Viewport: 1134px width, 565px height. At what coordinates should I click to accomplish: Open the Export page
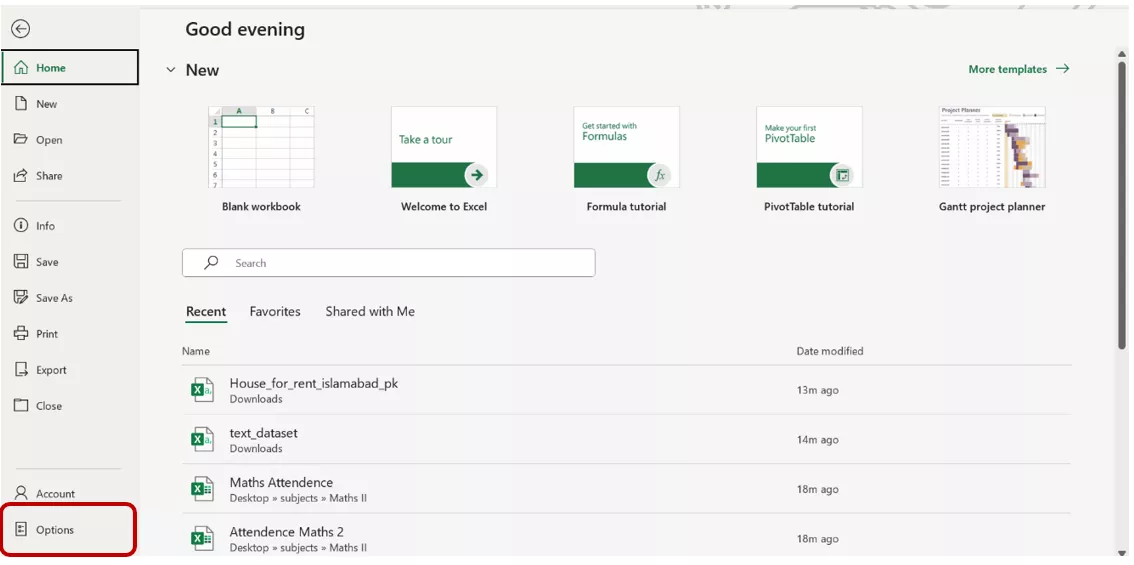51,370
